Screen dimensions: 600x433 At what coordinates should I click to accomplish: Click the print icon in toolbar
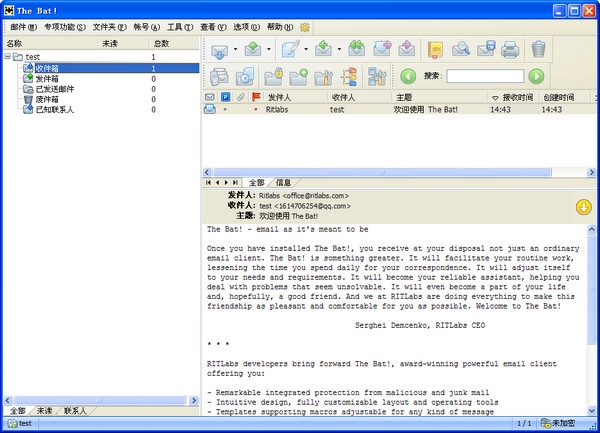[x=510, y=48]
